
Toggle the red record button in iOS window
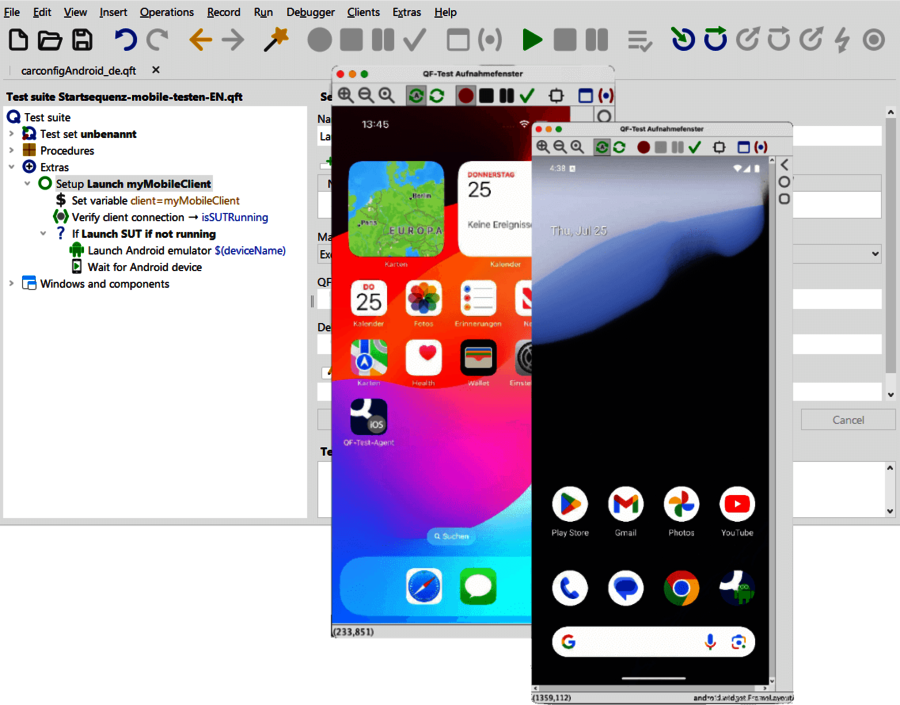click(465, 95)
